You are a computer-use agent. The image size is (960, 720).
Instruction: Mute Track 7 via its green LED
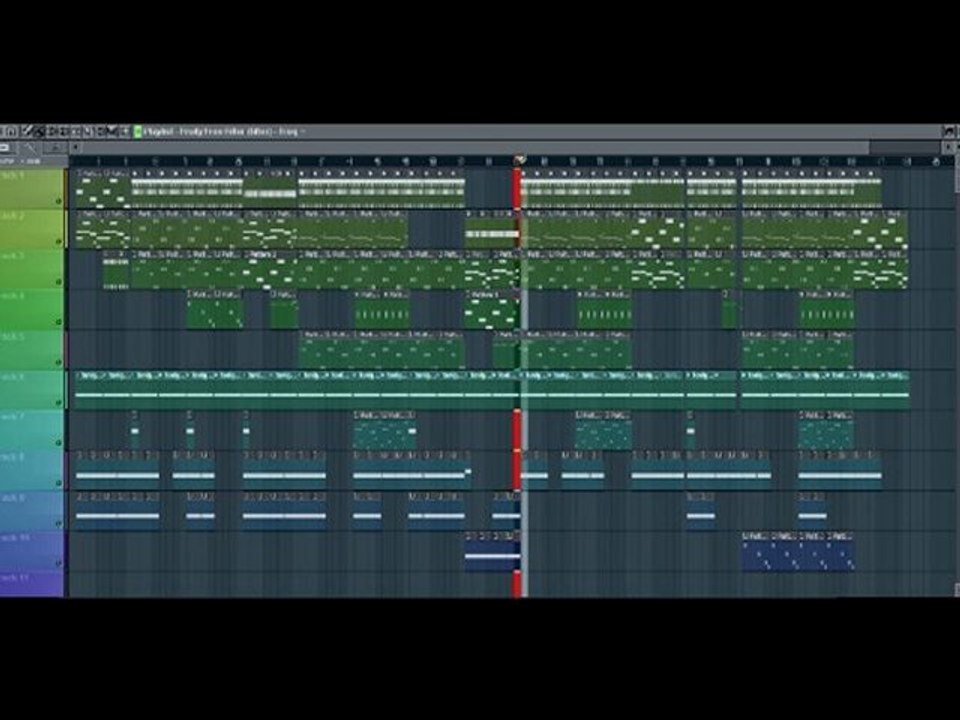point(59,442)
